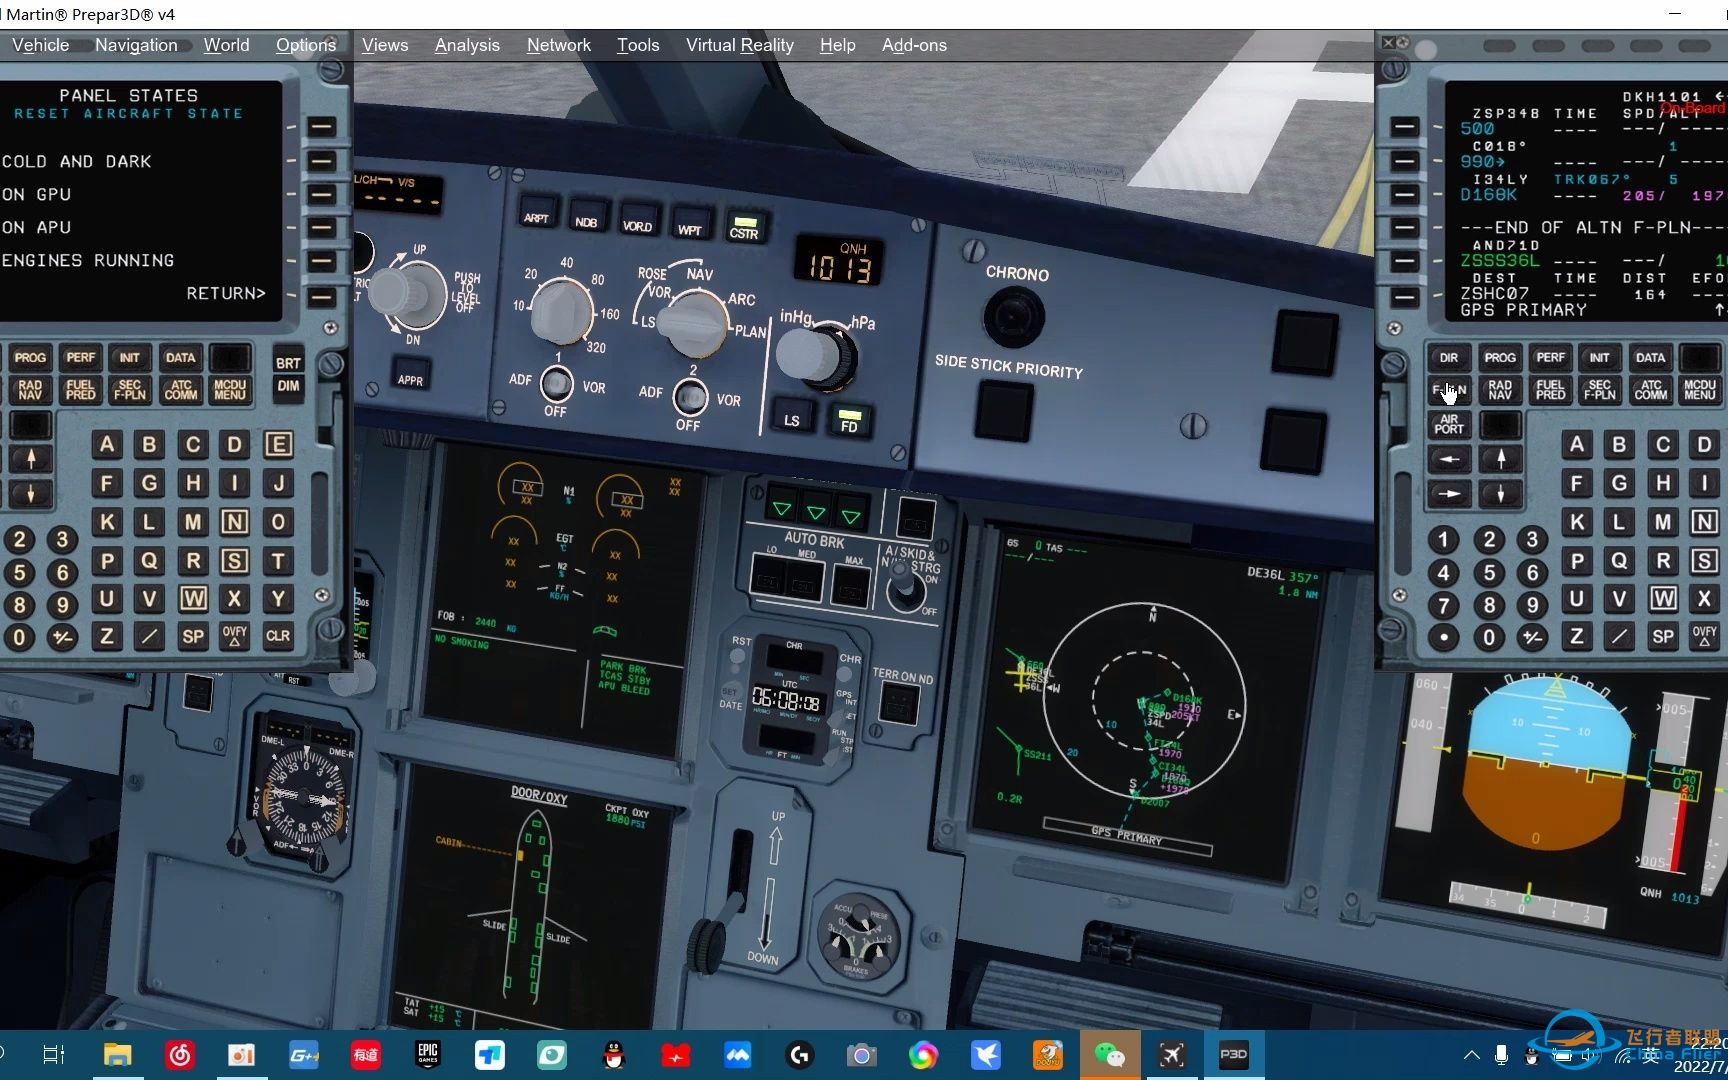Open Epic Games launcher from taskbar

coord(427,1055)
